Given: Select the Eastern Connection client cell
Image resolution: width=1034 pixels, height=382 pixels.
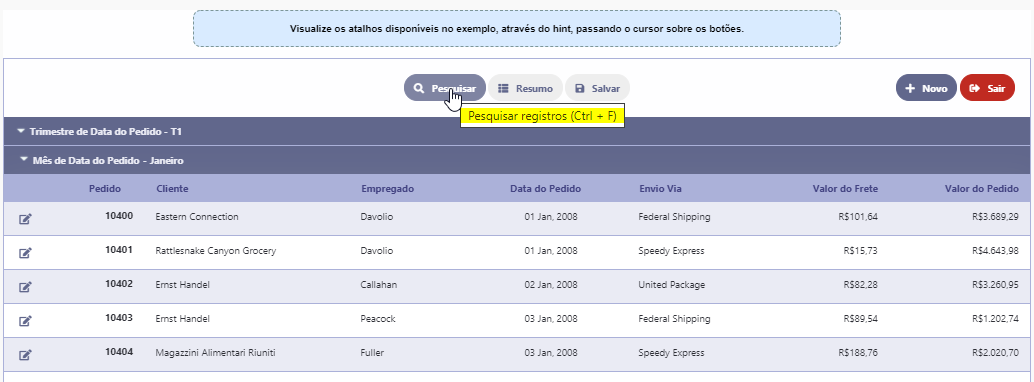Looking at the screenshot, I should pyautogui.click(x=197, y=216).
